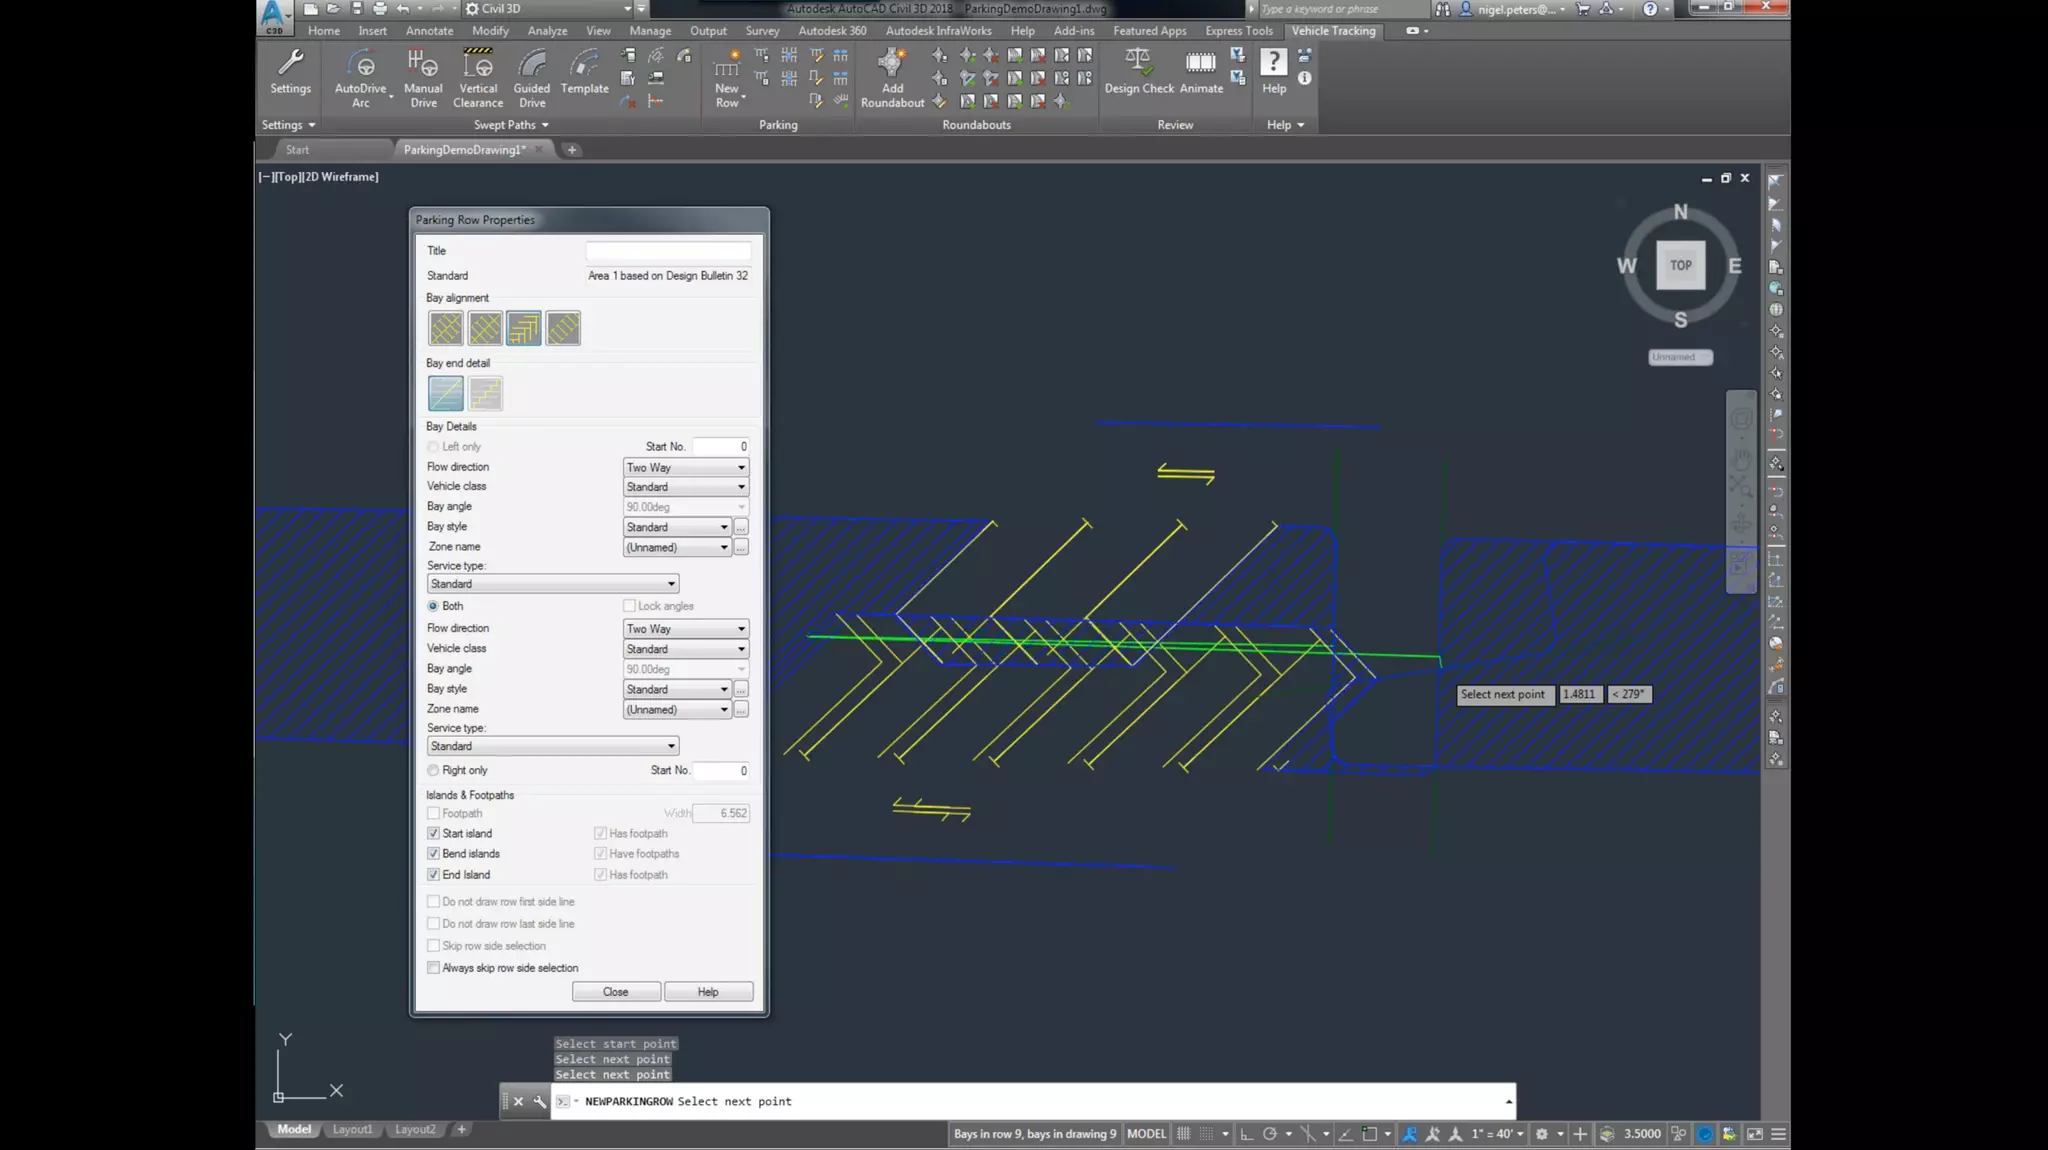Screen dimensions: 2048x1150
Task: Start the Animate review tool
Action: 1201,71
